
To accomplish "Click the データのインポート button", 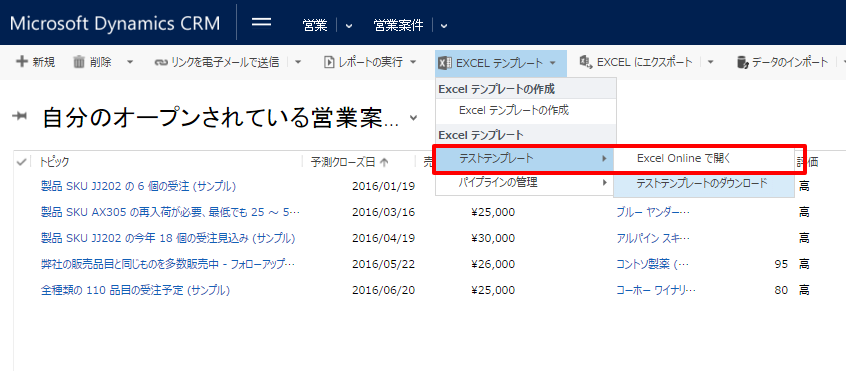I will [x=782, y=63].
